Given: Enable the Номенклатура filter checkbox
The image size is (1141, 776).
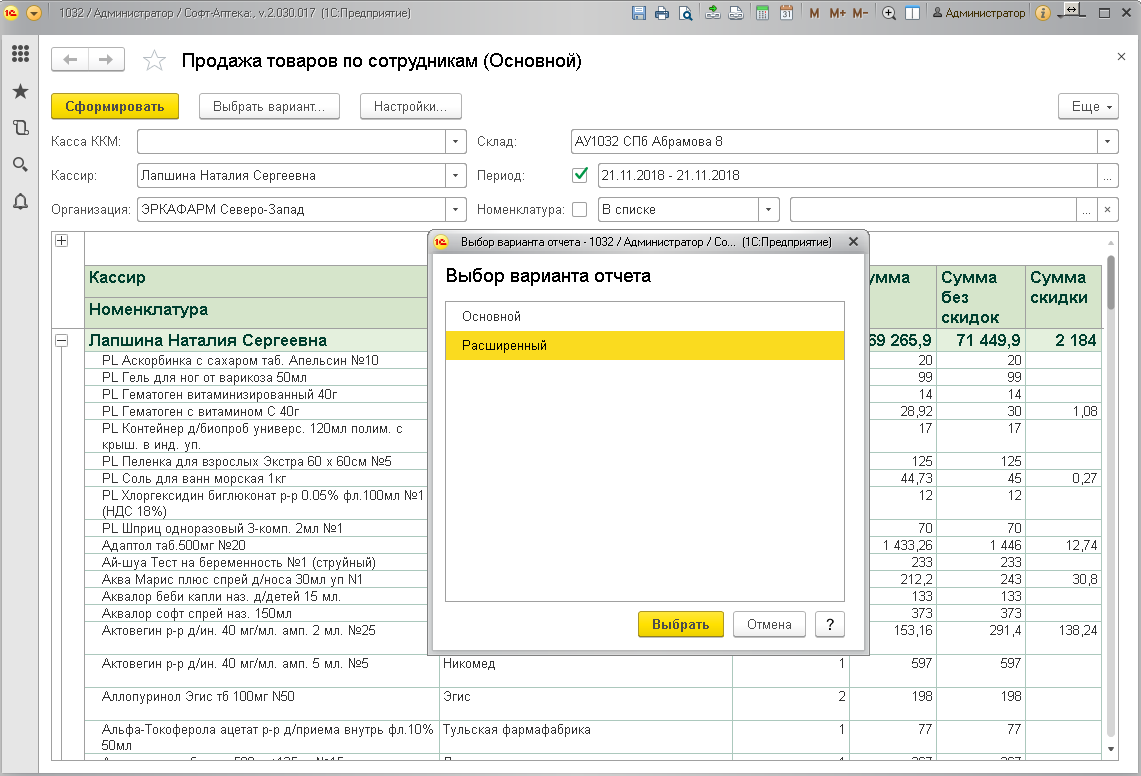Looking at the screenshot, I should click(580, 210).
